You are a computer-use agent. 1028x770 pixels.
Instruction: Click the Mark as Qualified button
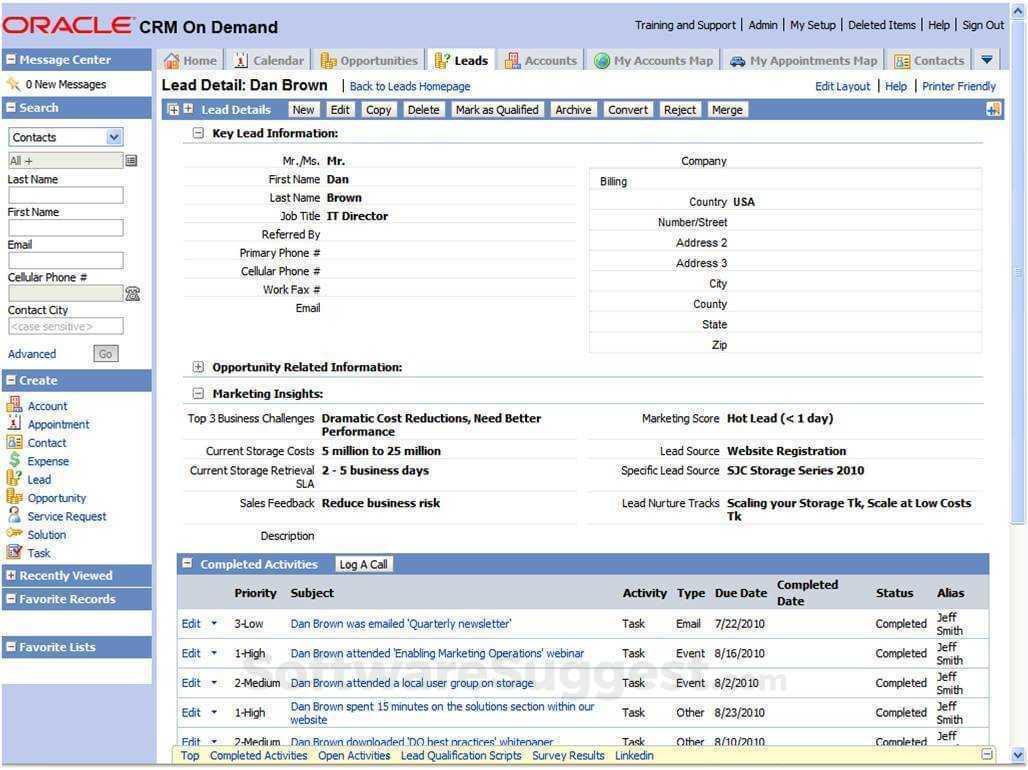pyautogui.click(x=495, y=109)
